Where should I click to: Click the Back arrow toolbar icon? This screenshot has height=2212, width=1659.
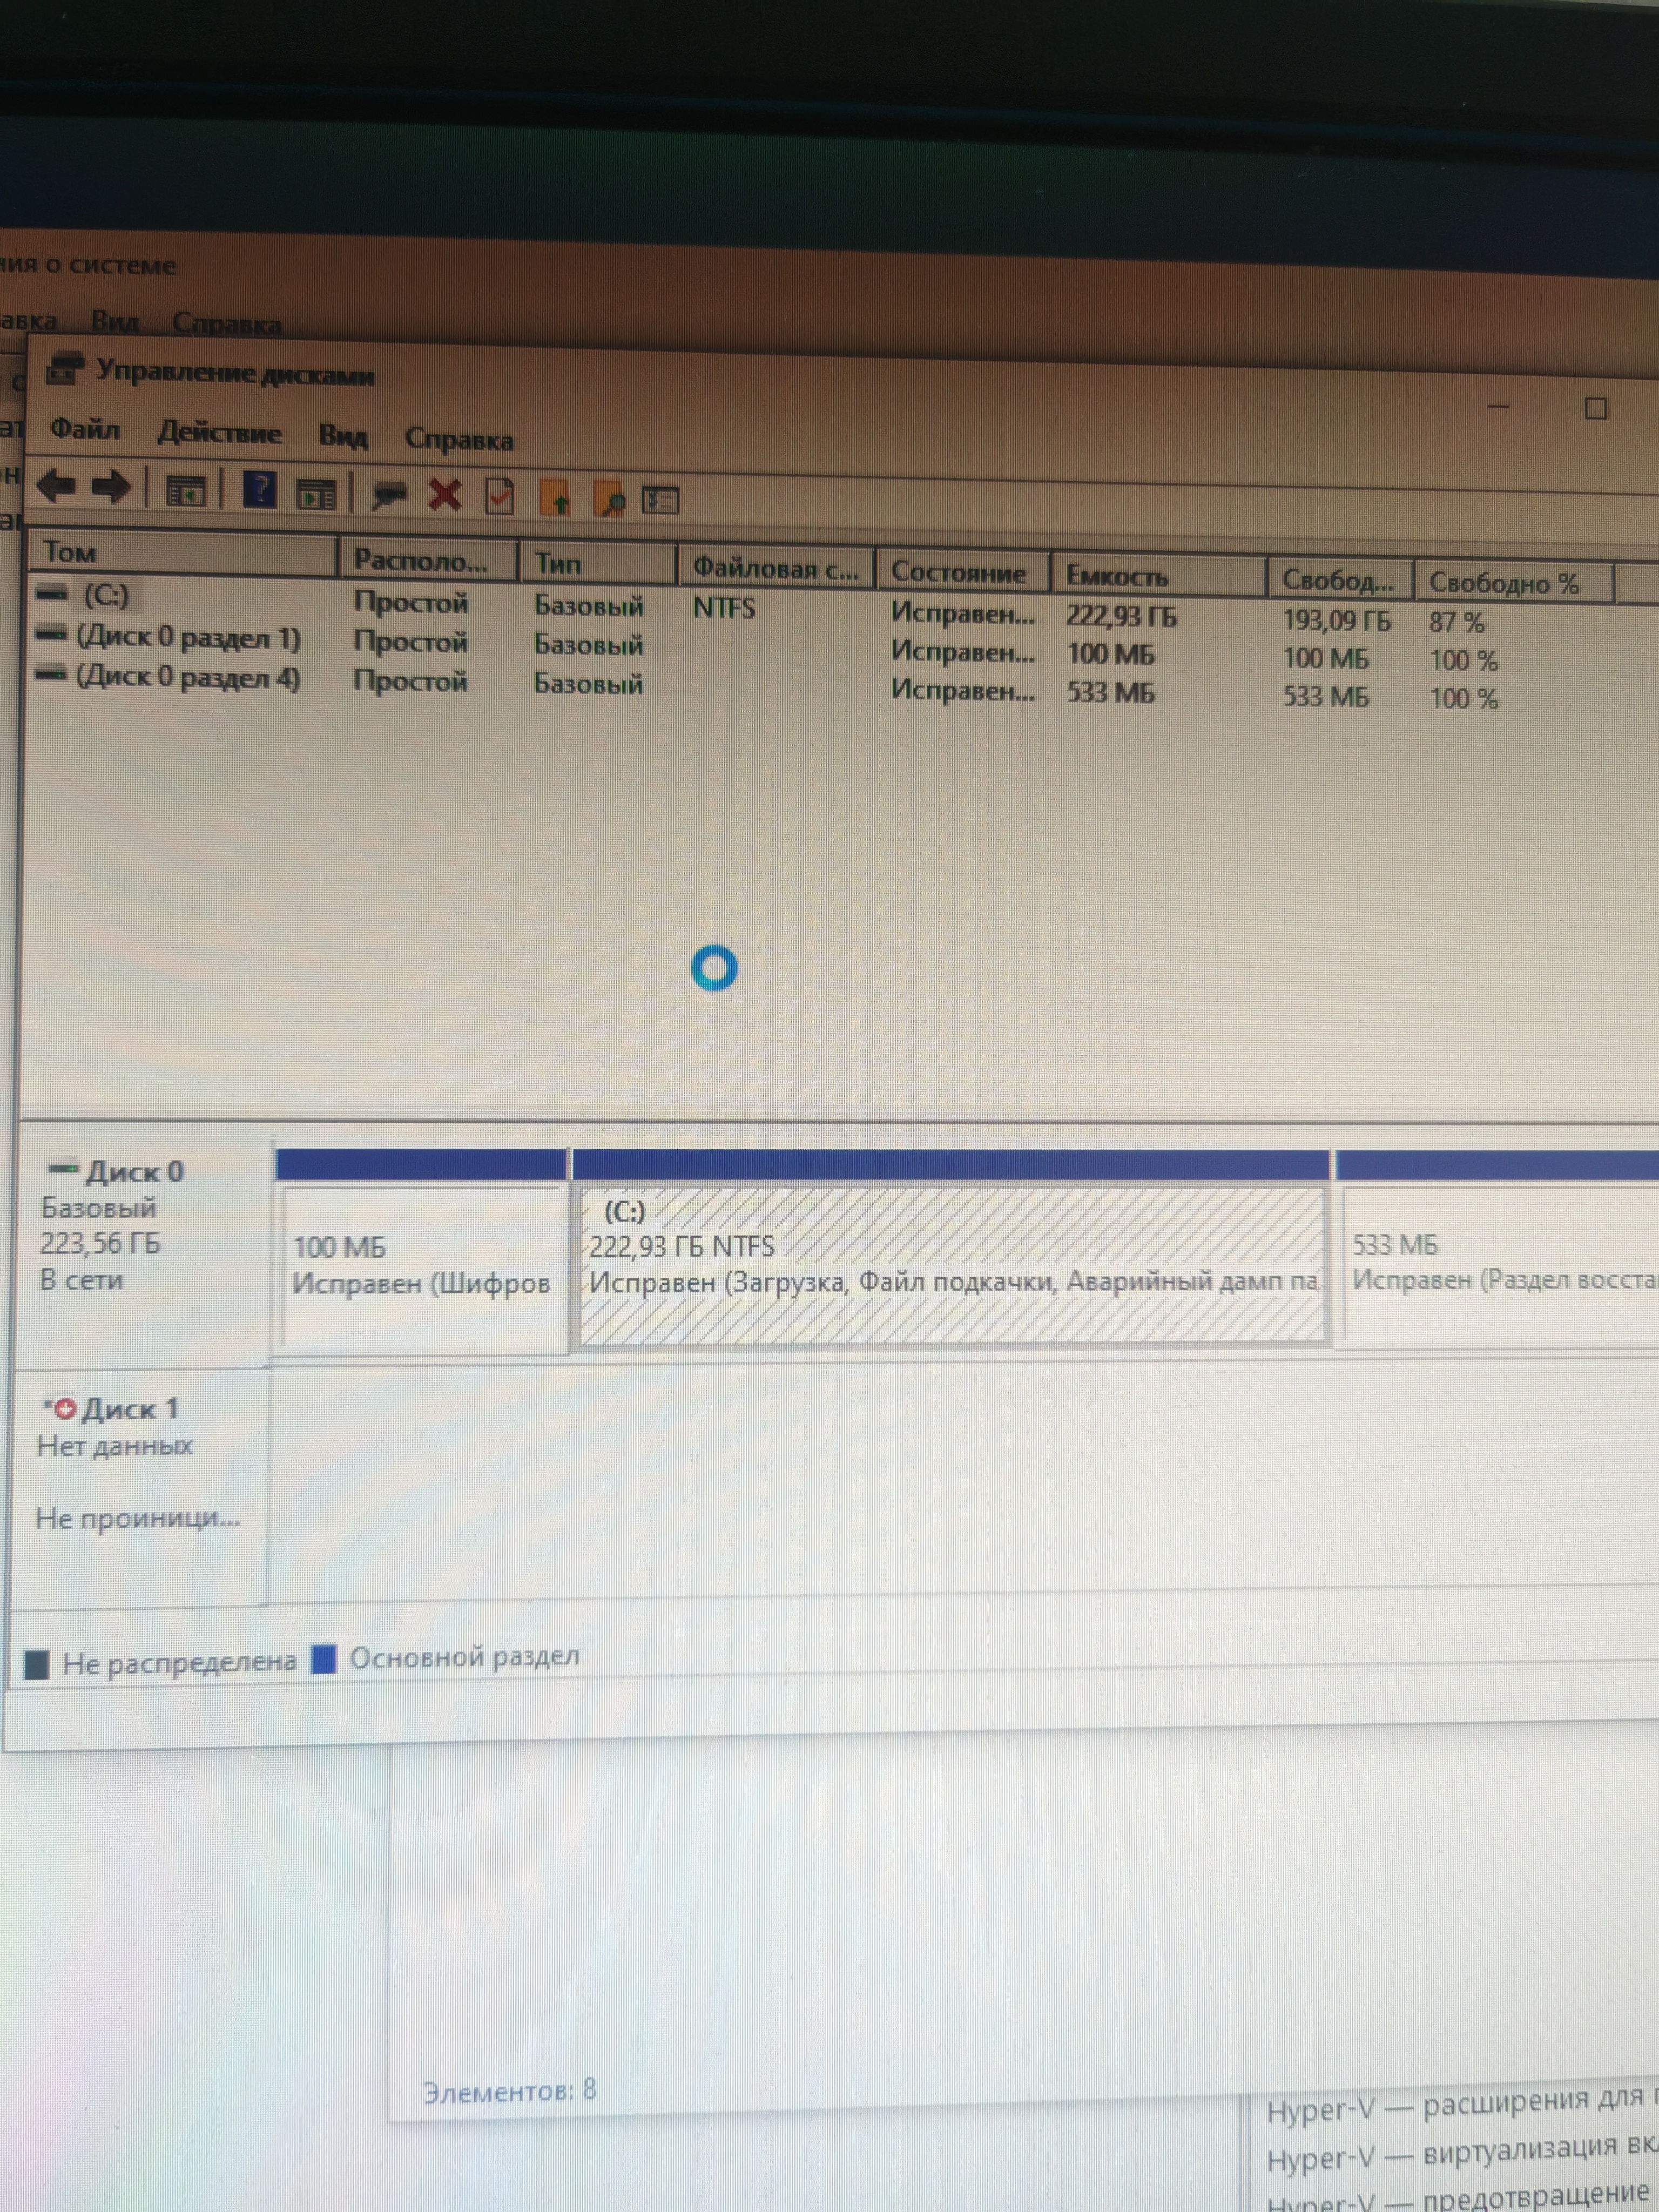click(56, 487)
